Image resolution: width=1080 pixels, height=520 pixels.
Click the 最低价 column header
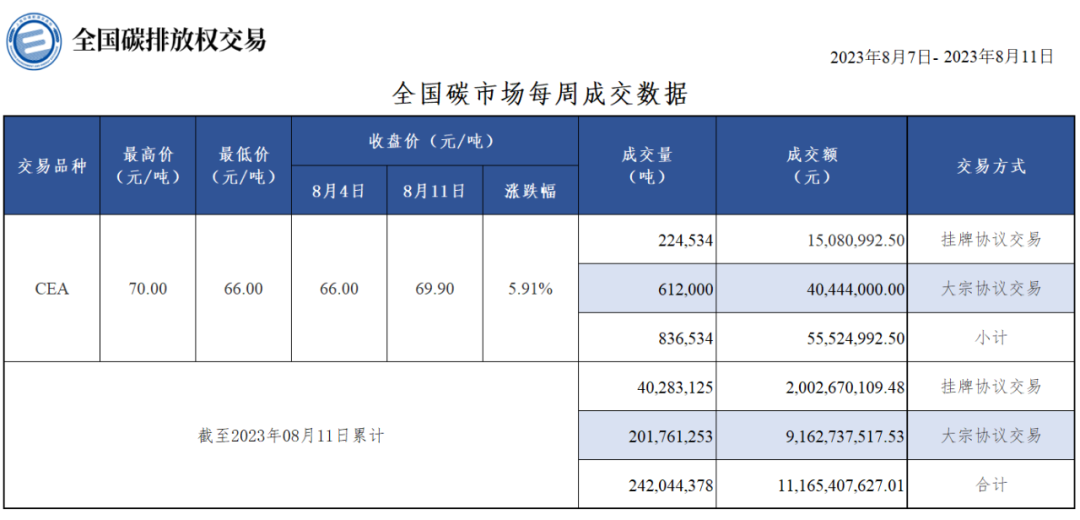tap(244, 166)
